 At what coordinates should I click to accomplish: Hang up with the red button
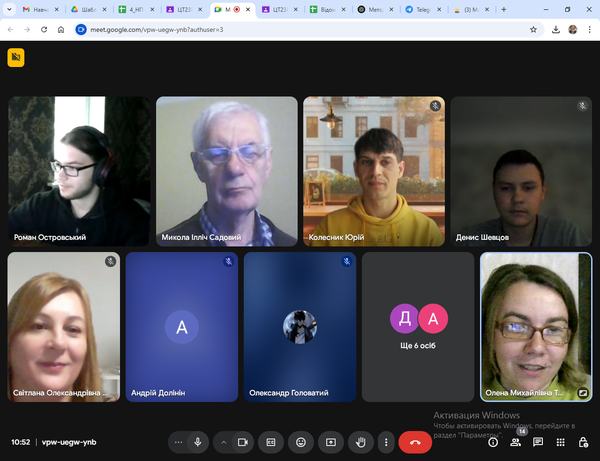415,441
